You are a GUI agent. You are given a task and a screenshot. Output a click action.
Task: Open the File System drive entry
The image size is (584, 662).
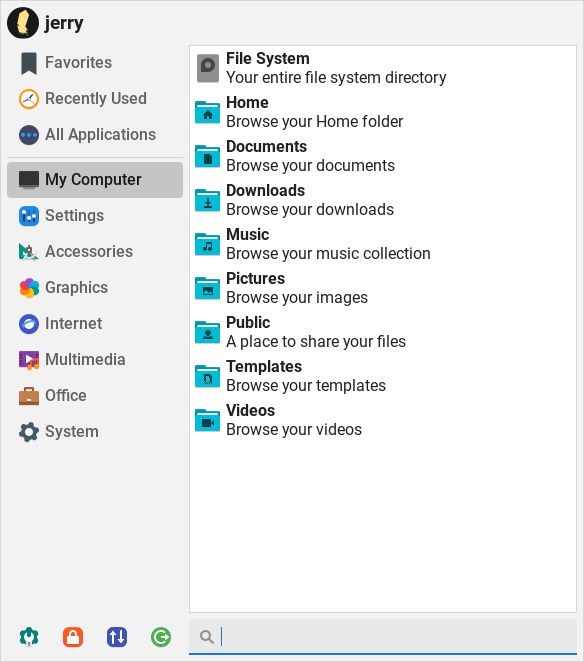[383, 68]
